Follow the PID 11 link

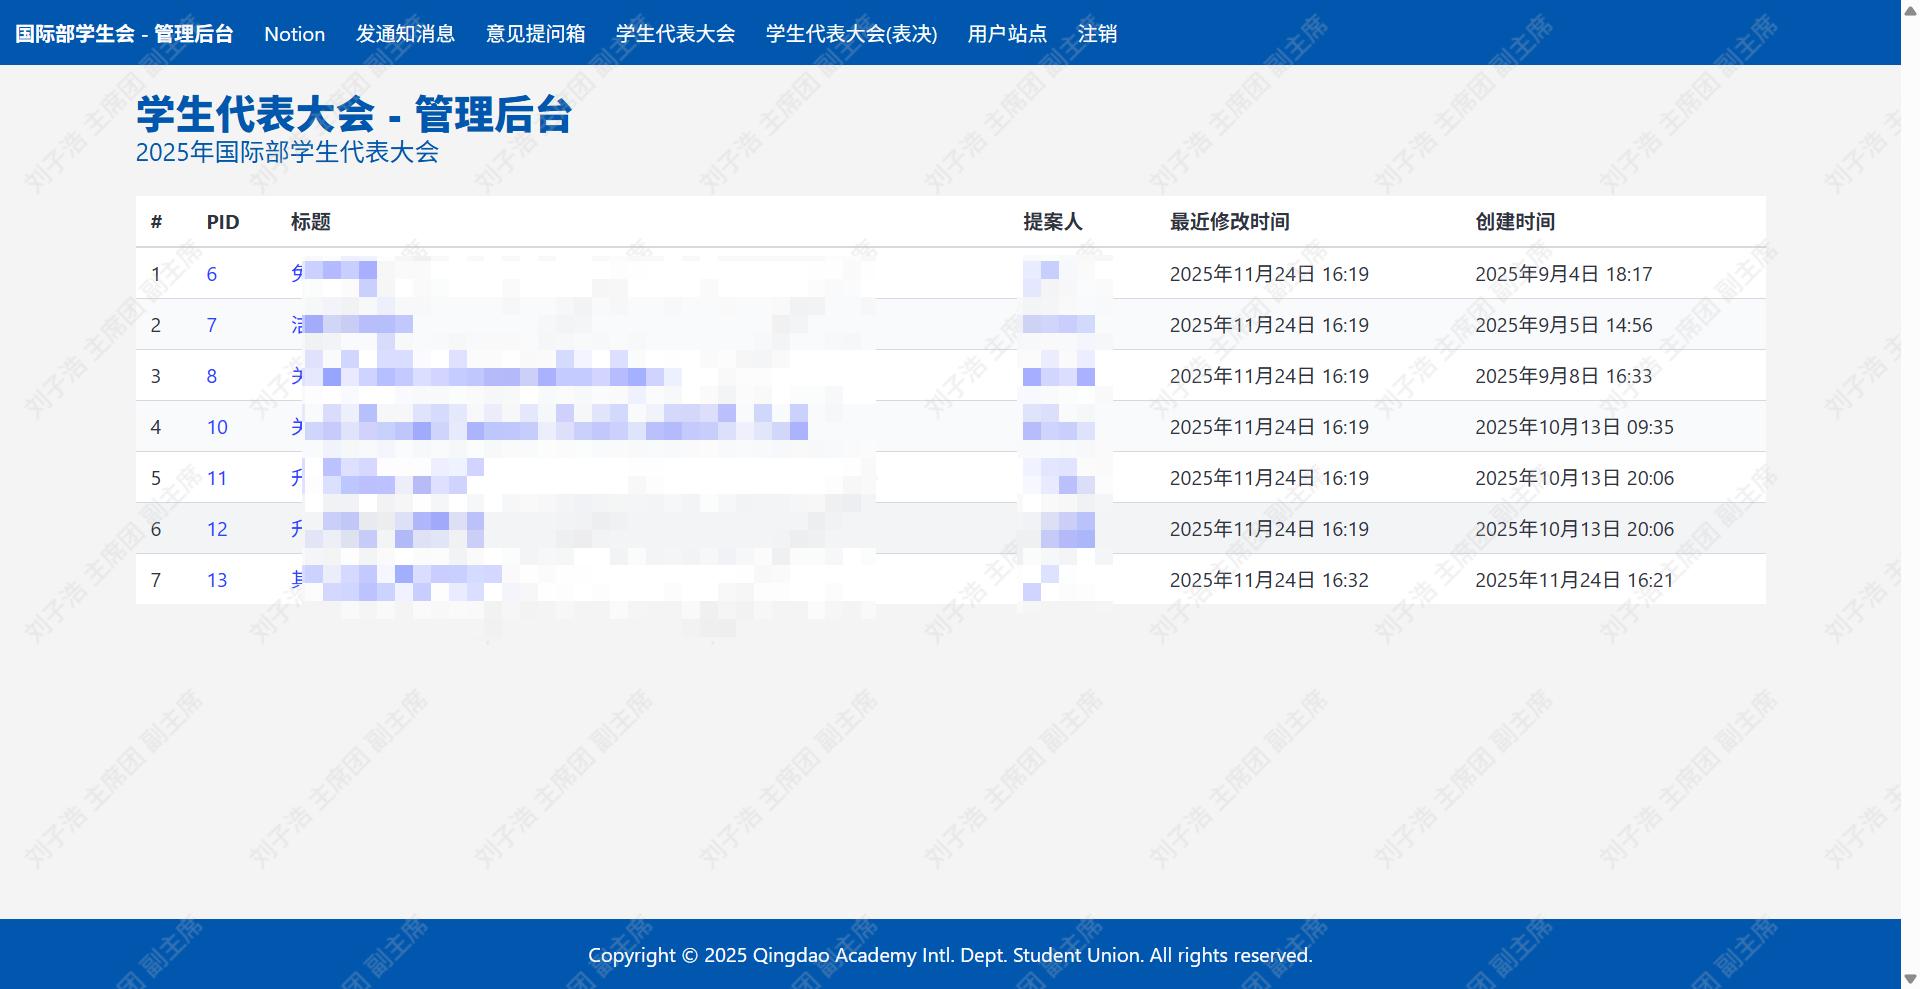[217, 478]
